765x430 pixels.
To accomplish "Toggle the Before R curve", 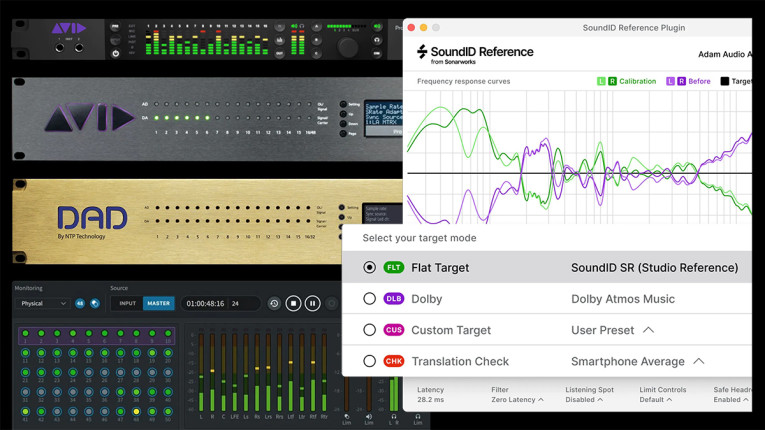I will coord(682,81).
